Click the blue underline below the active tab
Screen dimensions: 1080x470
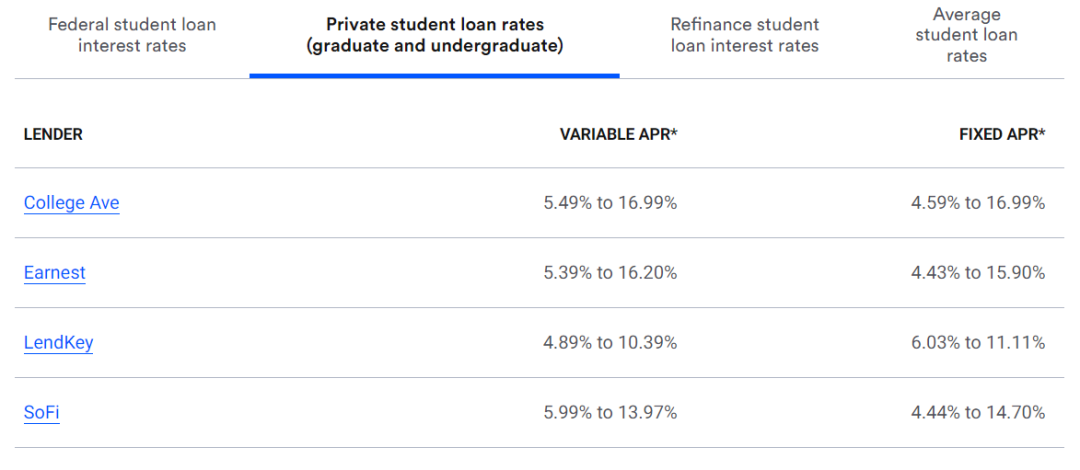point(434,75)
